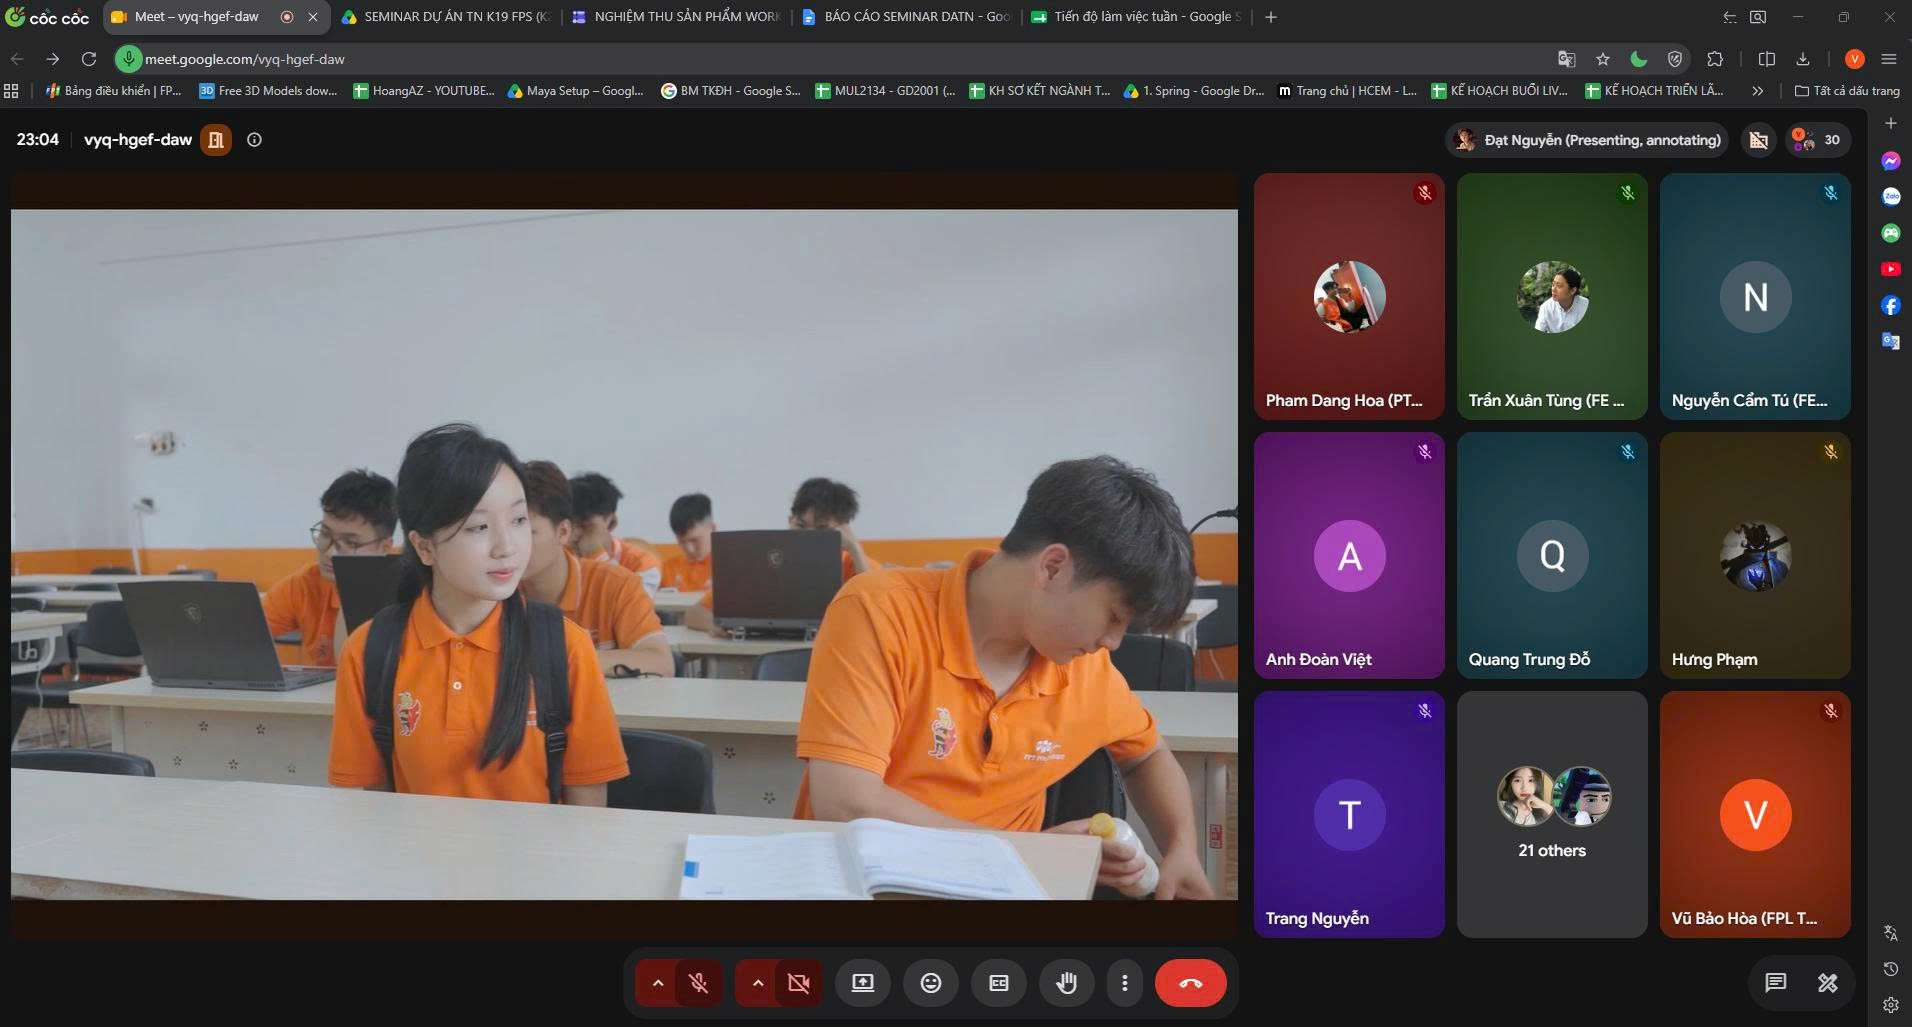1912x1027 pixels.
Task: Click the 21 others participant tile
Action: point(1552,814)
